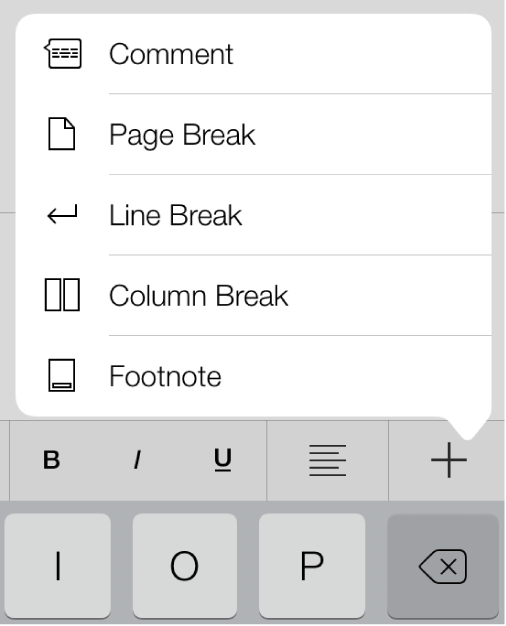Toggle underline formatting with U

pos(222,460)
